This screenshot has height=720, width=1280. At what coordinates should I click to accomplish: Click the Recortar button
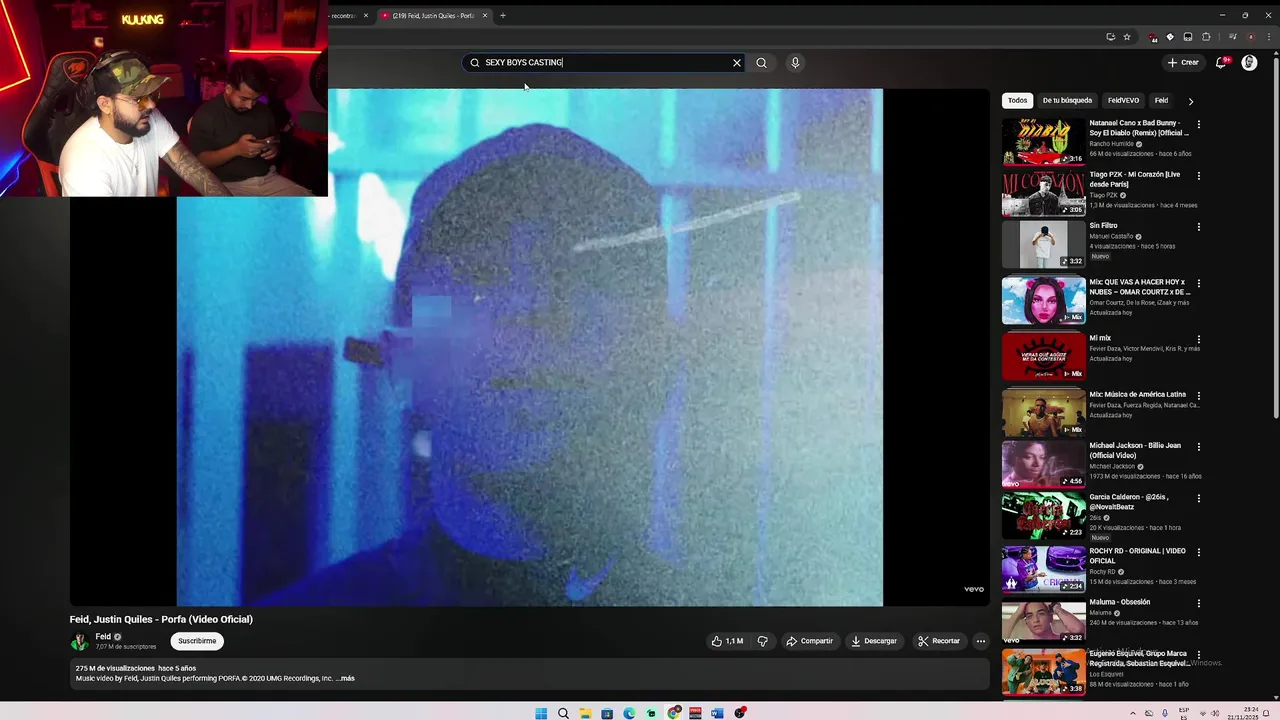point(939,641)
